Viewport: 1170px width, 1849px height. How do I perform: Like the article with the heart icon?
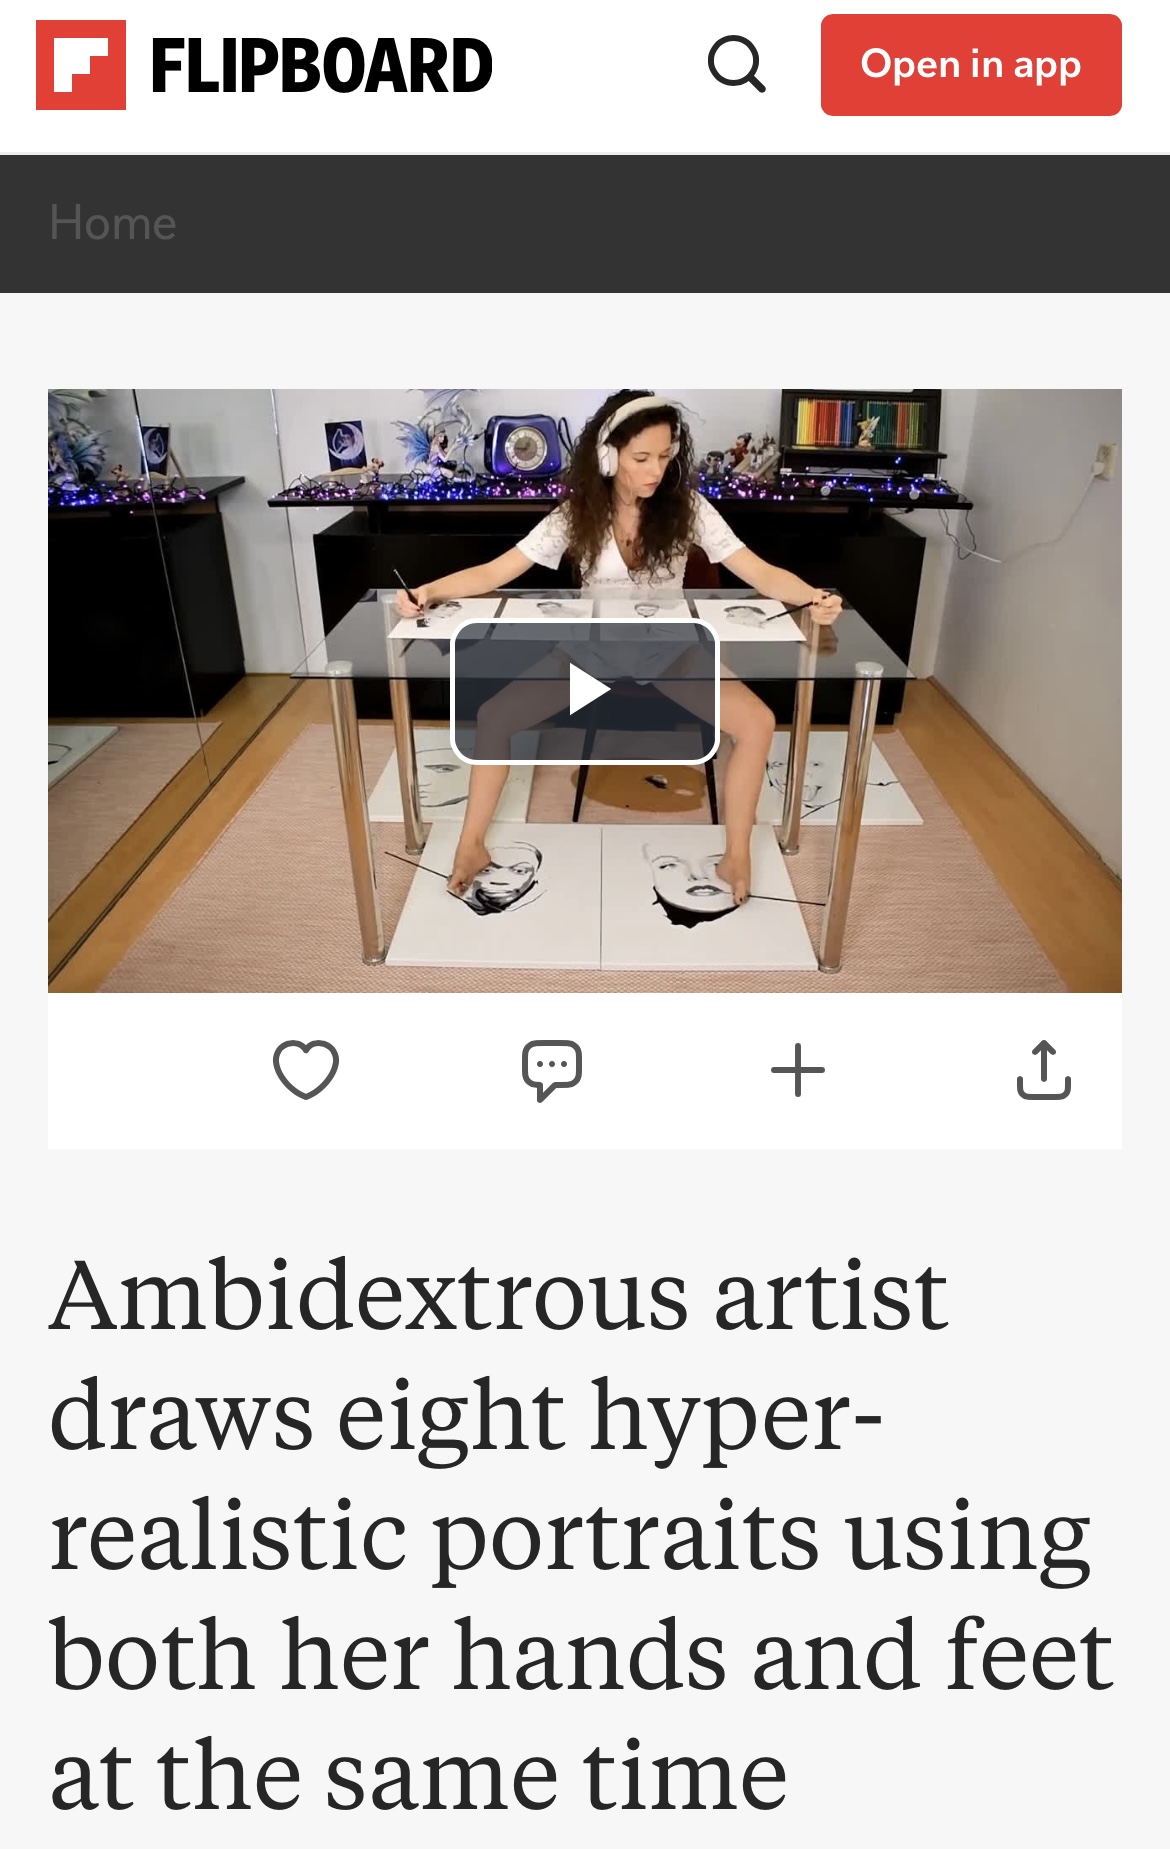306,1070
